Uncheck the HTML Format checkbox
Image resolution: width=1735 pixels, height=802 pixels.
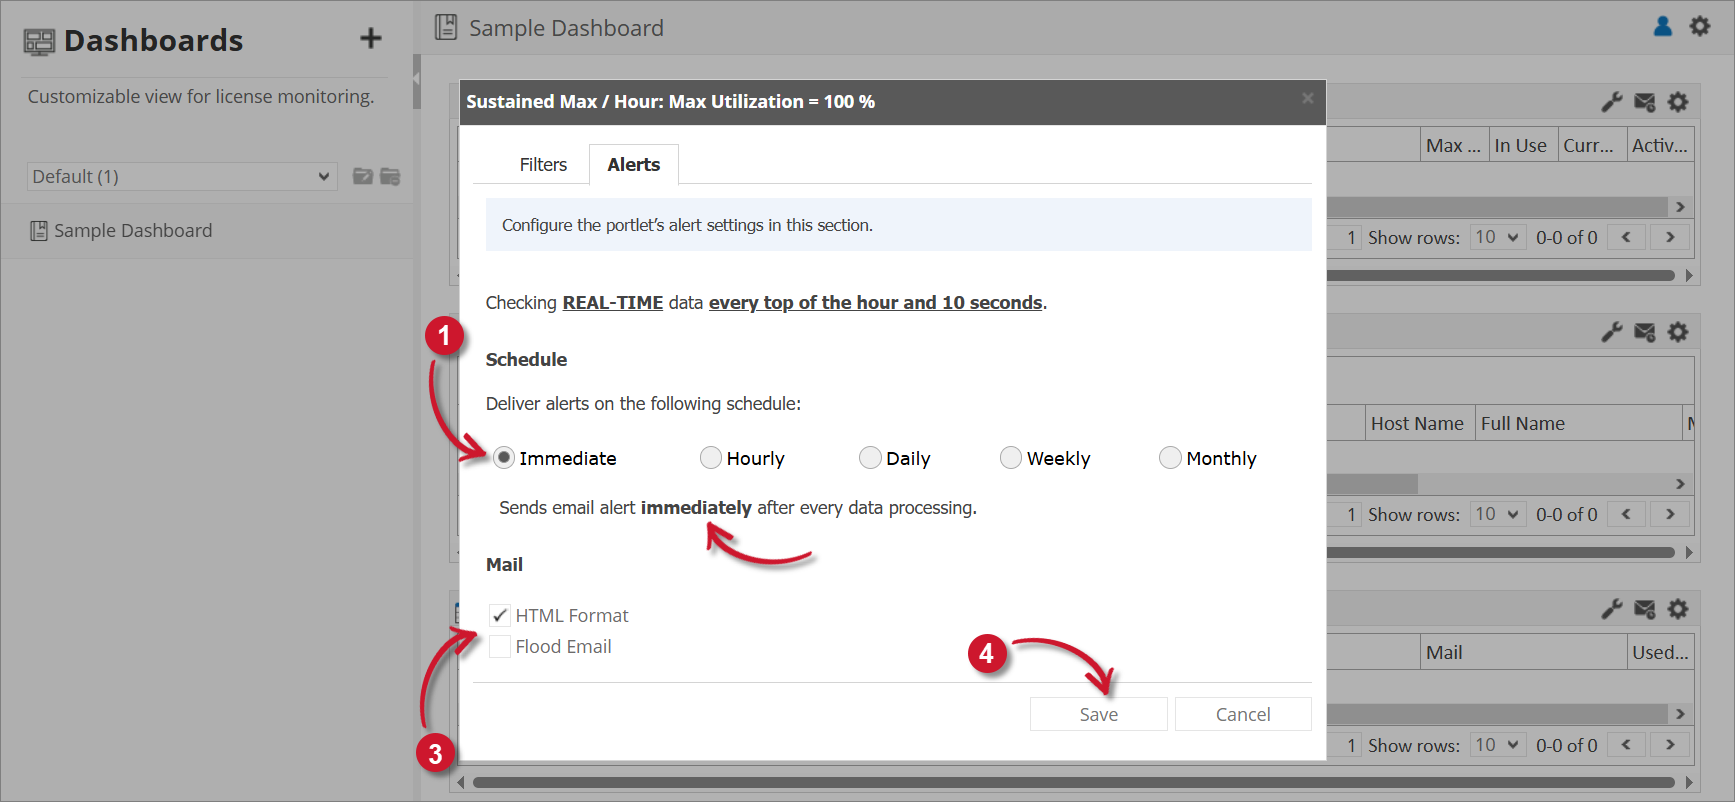point(500,615)
